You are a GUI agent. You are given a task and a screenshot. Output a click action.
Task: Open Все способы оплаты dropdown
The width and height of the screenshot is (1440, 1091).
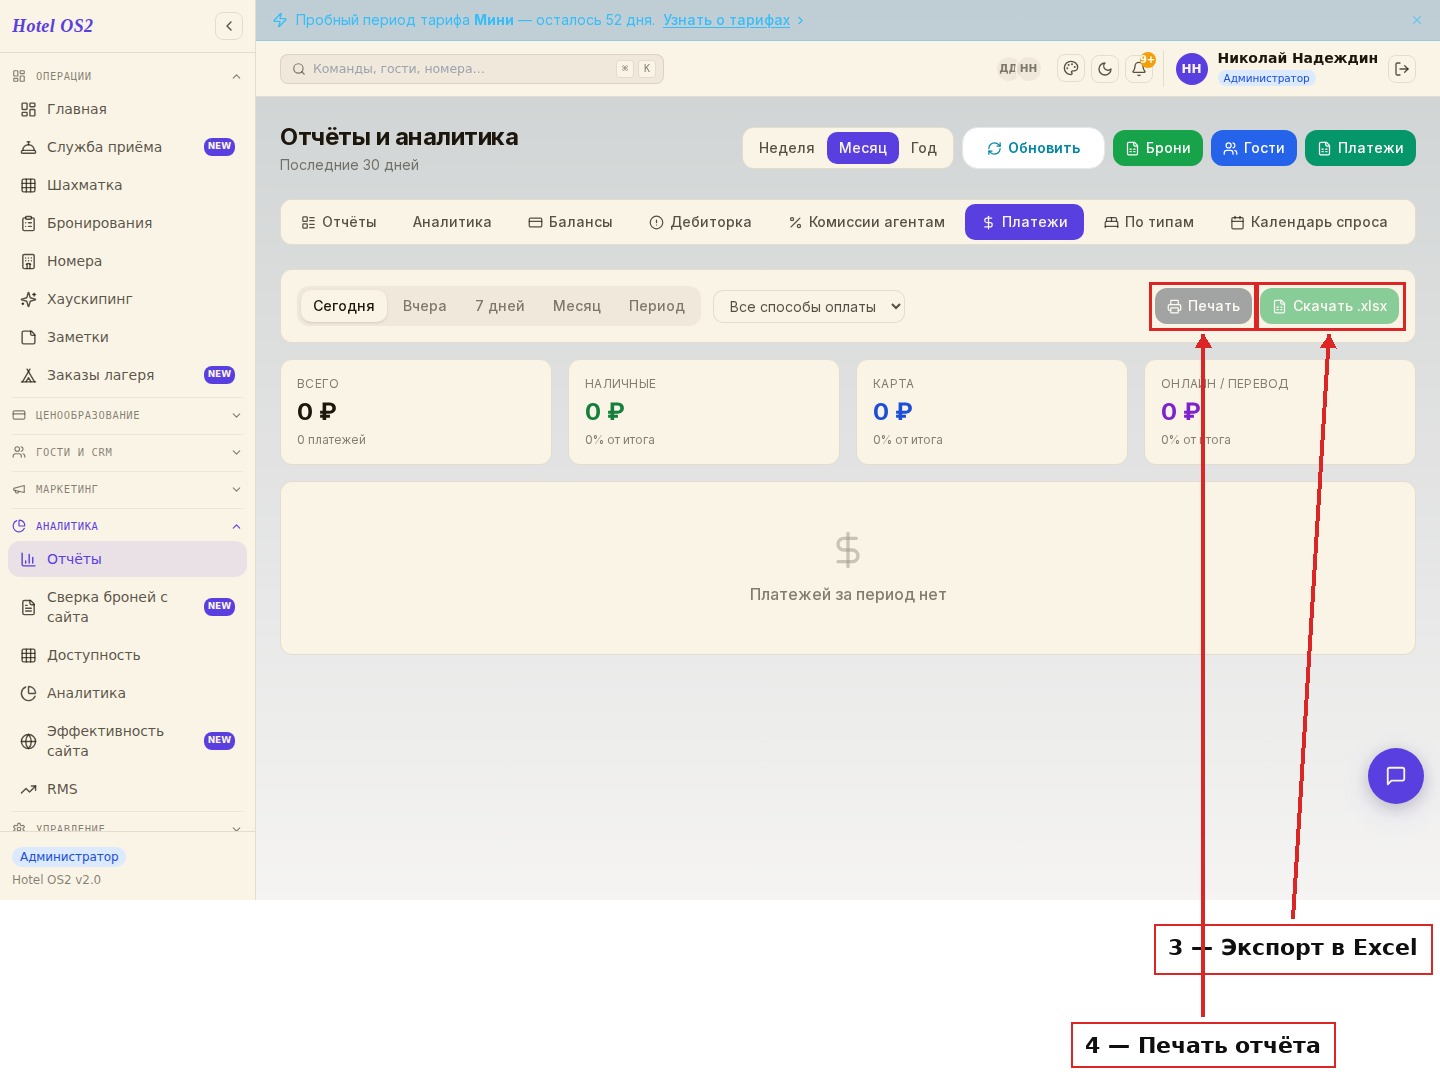[809, 307]
